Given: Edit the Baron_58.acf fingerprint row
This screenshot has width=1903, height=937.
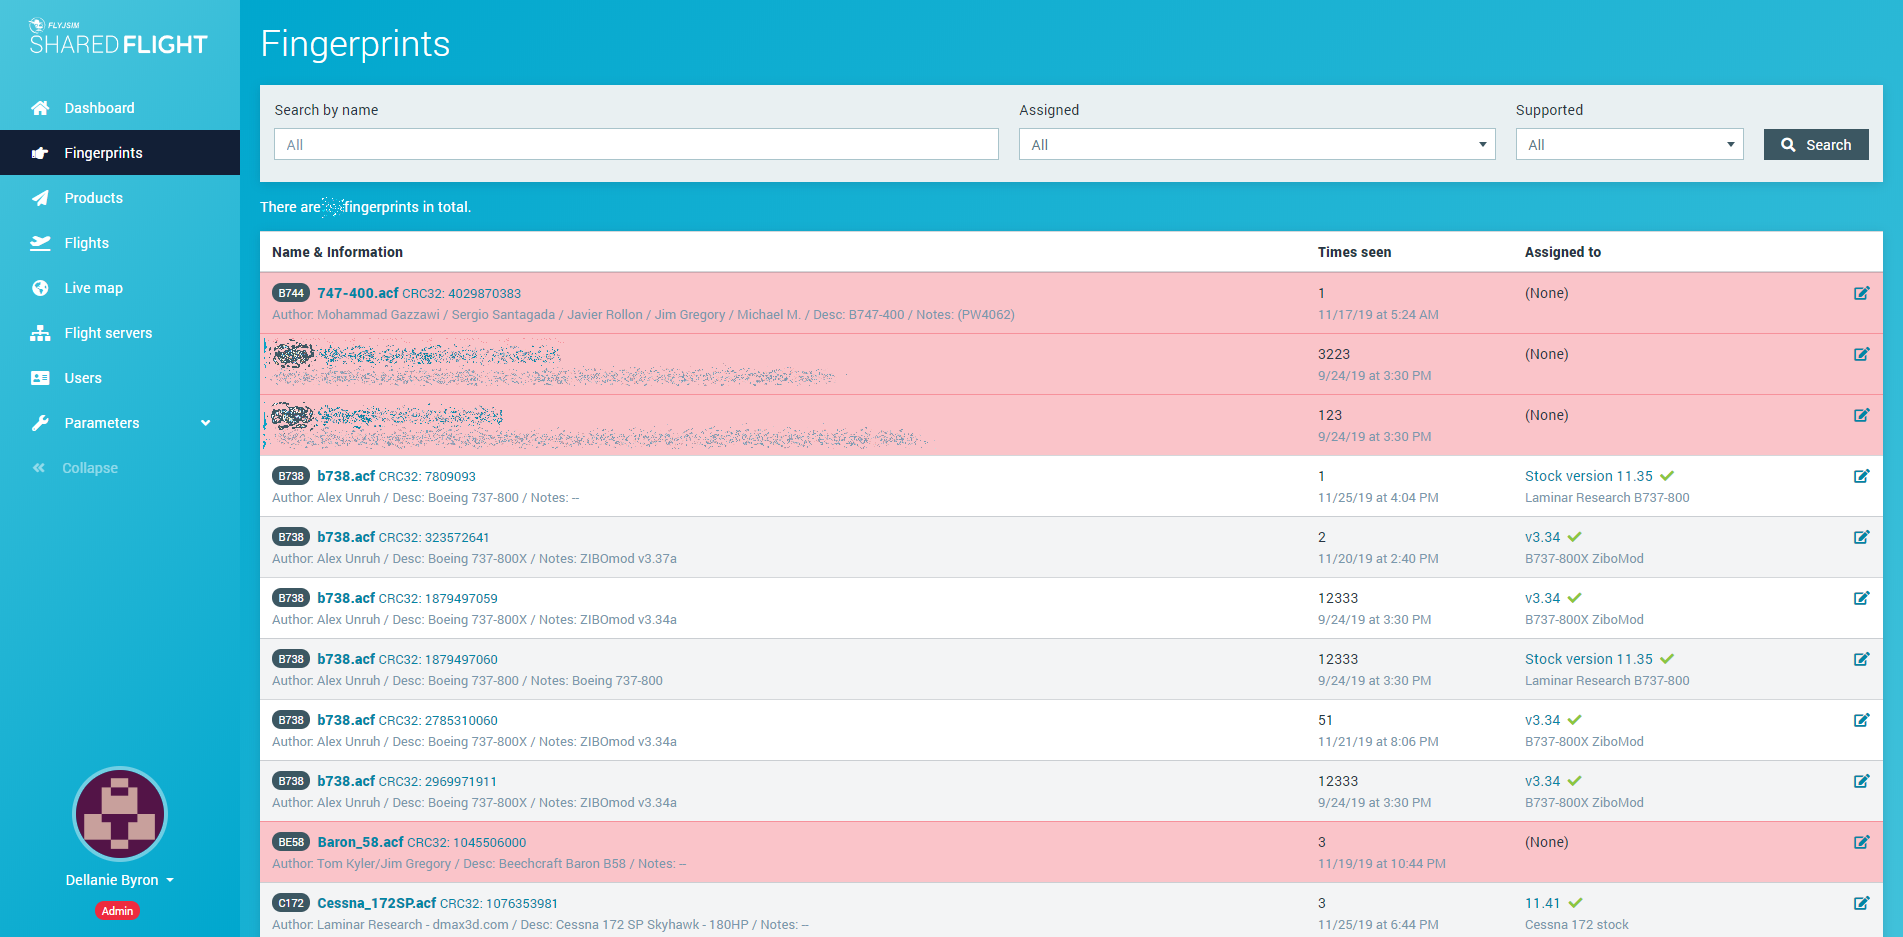Looking at the screenshot, I should click(1861, 842).
